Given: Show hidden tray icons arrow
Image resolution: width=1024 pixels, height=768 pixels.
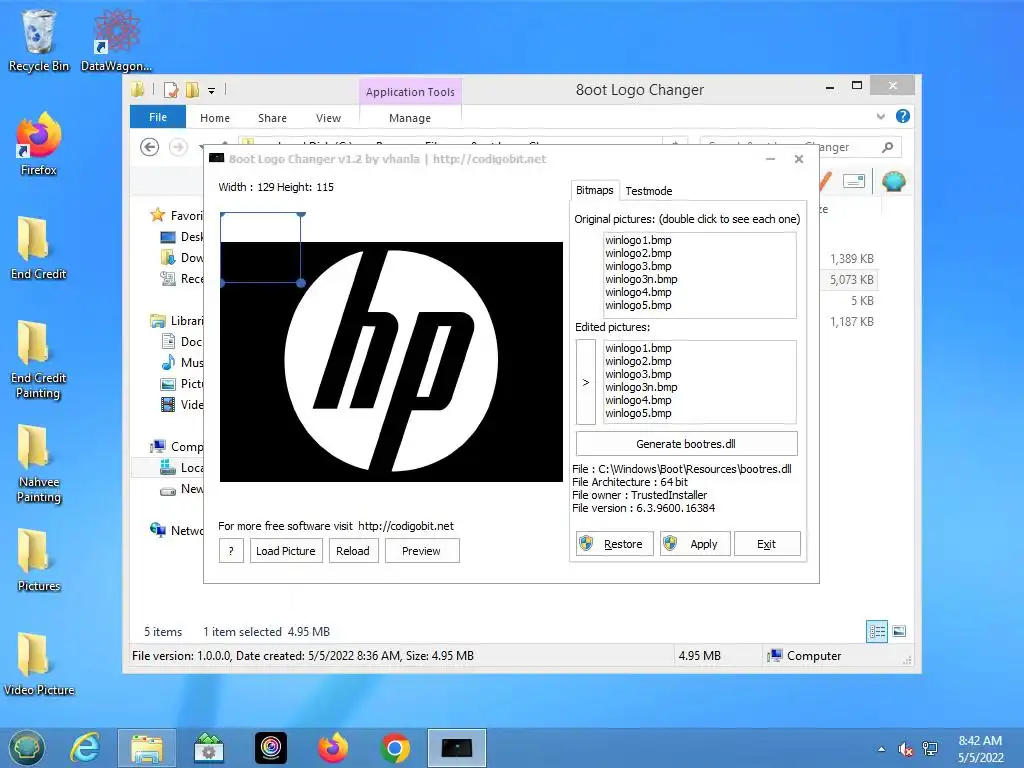Looking at the screenshot, I should point(882,749).
